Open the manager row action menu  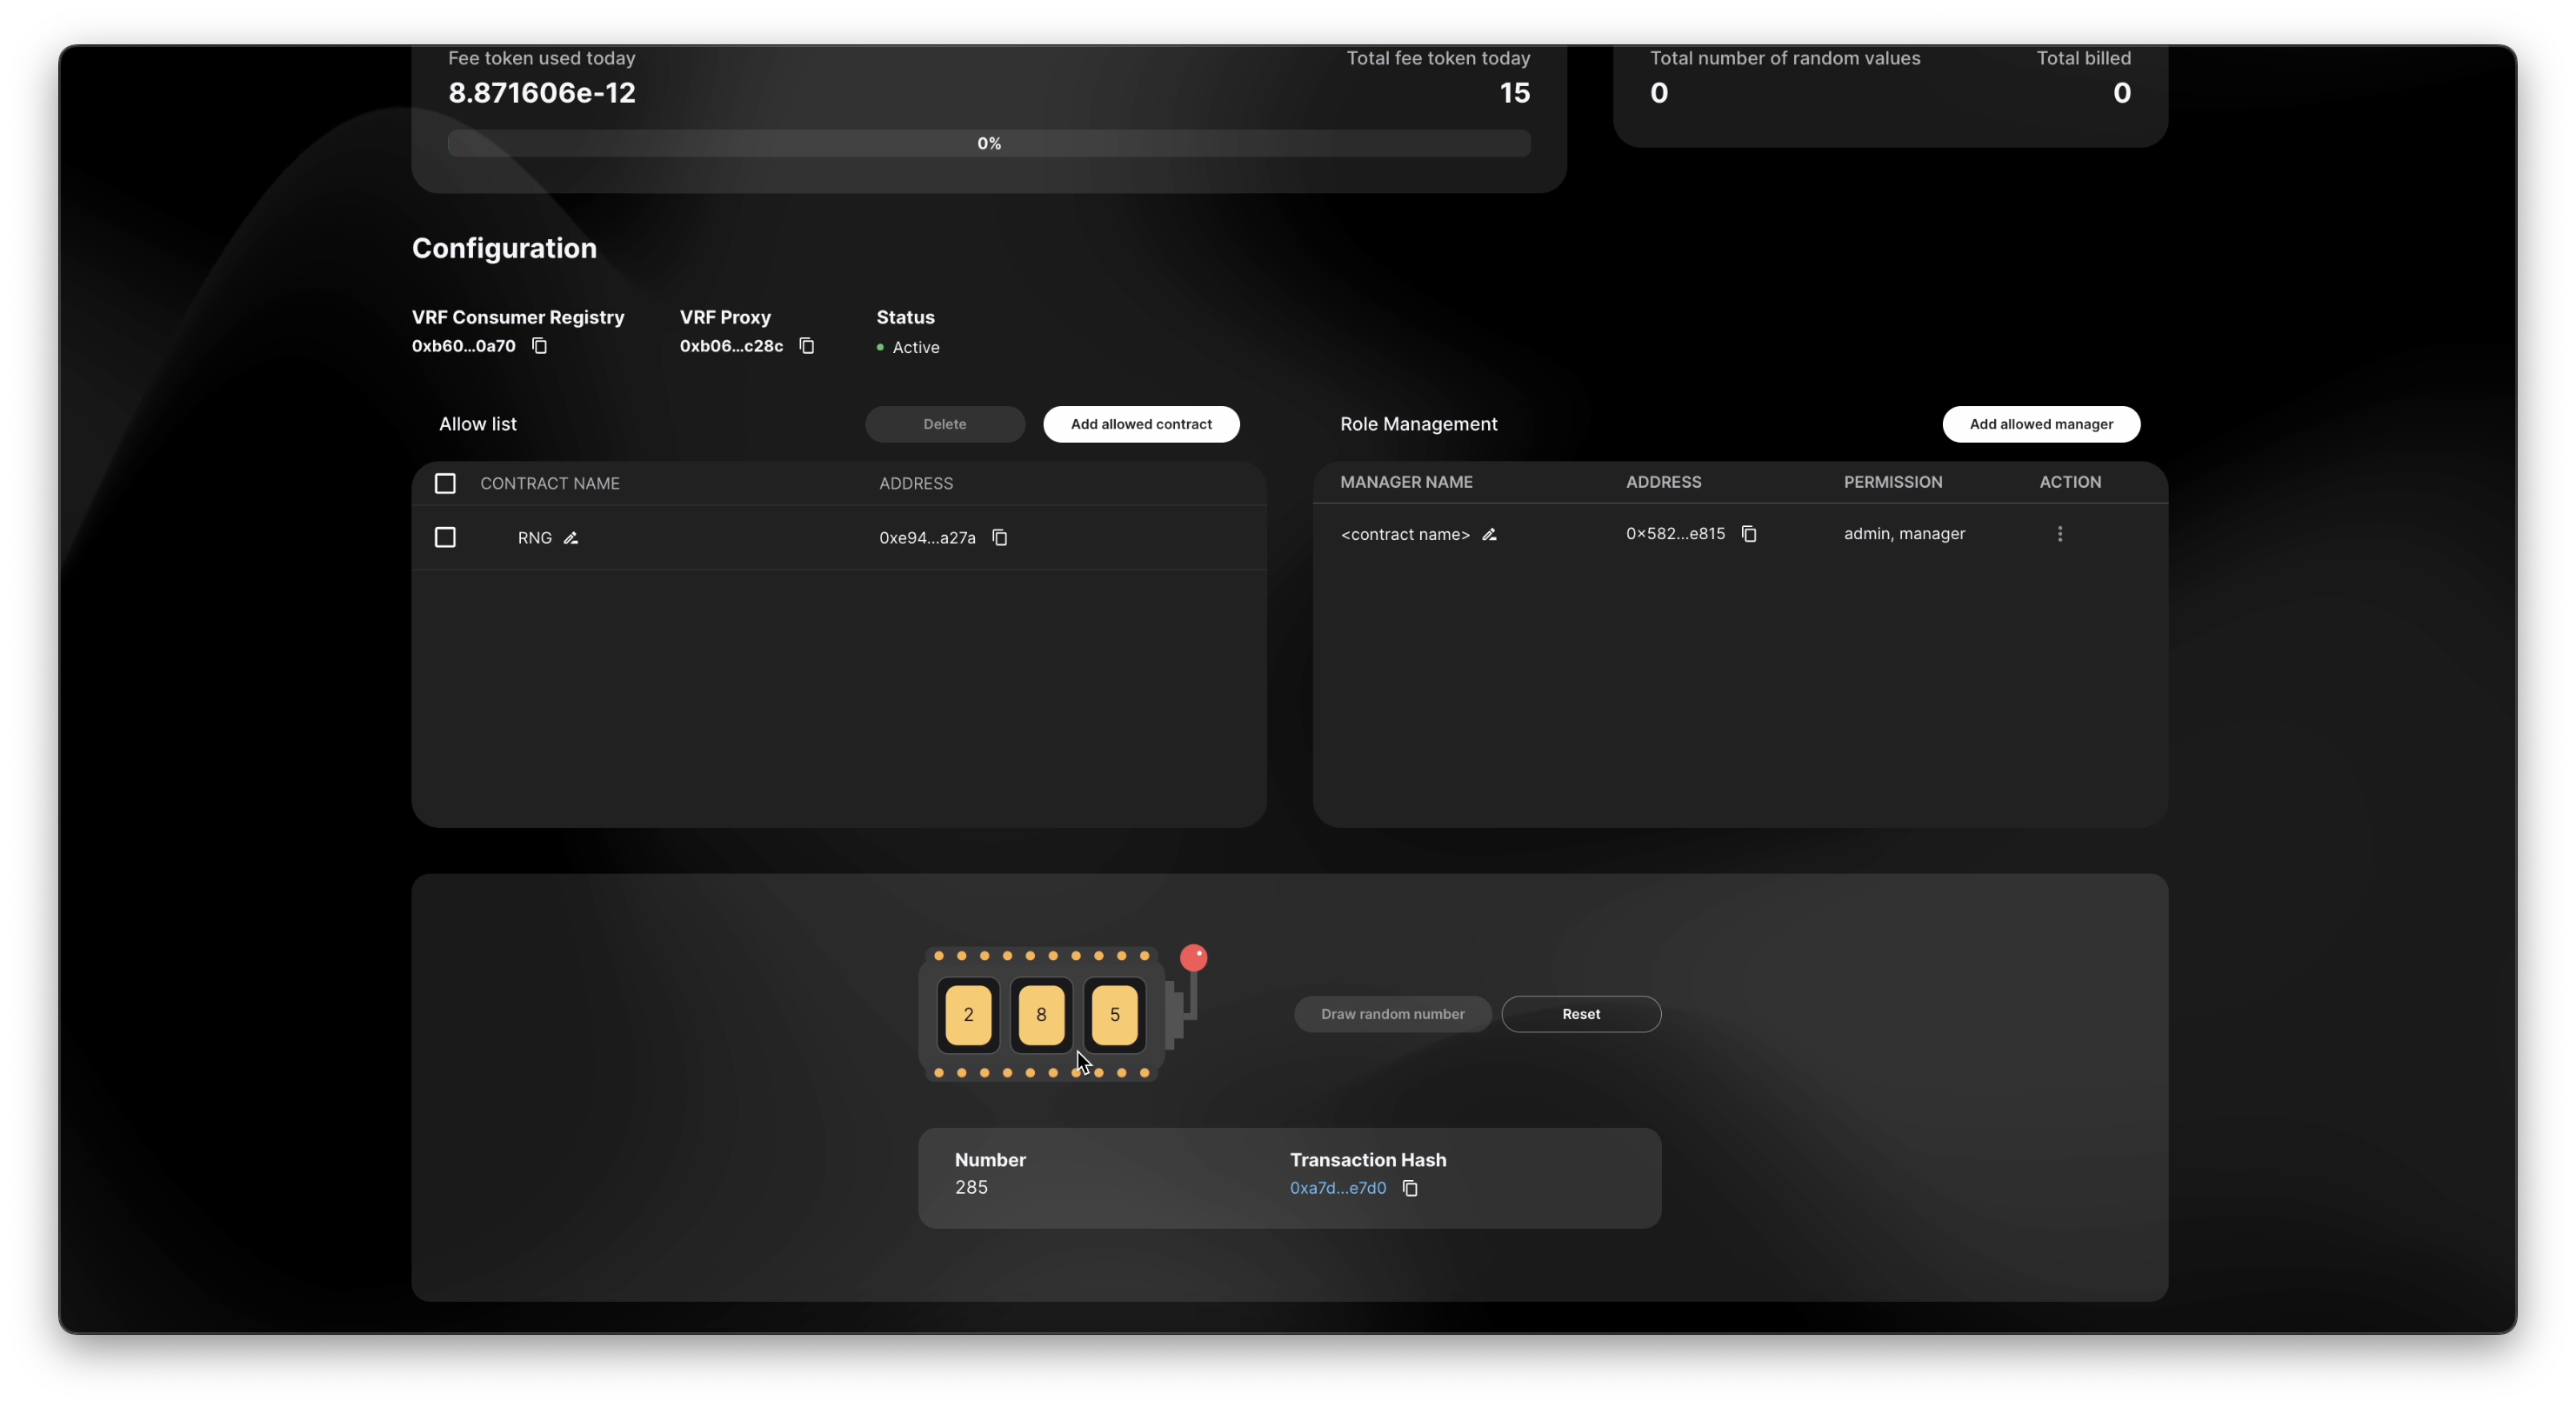2059,534
